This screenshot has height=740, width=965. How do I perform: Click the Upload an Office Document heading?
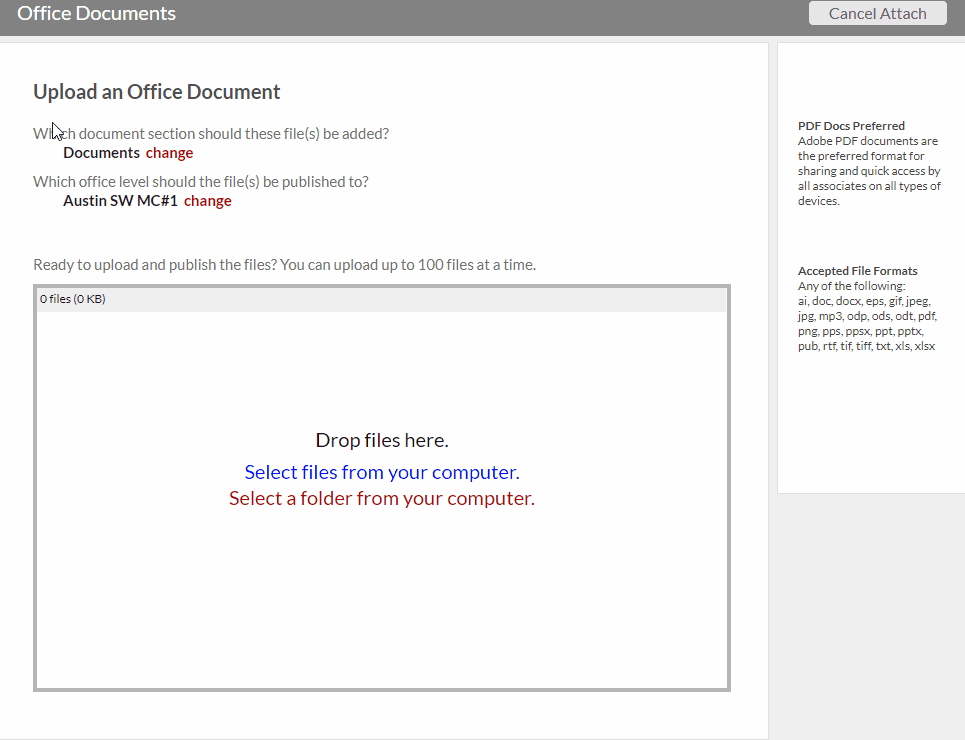coord(156,92)
